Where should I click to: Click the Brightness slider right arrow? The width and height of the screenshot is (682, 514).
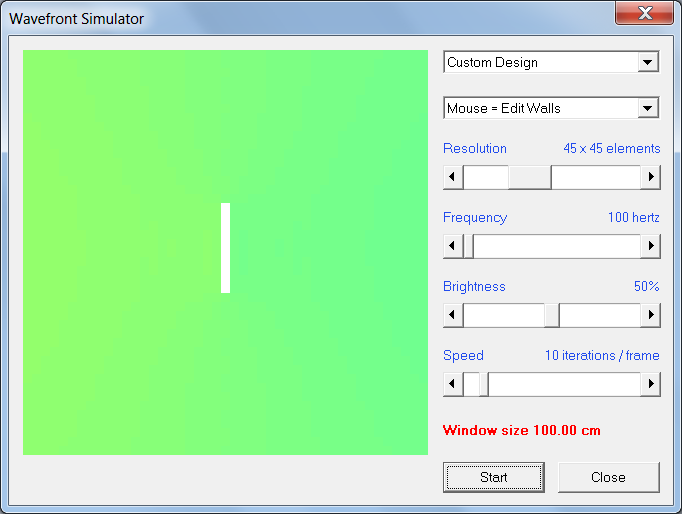point(651,315)
